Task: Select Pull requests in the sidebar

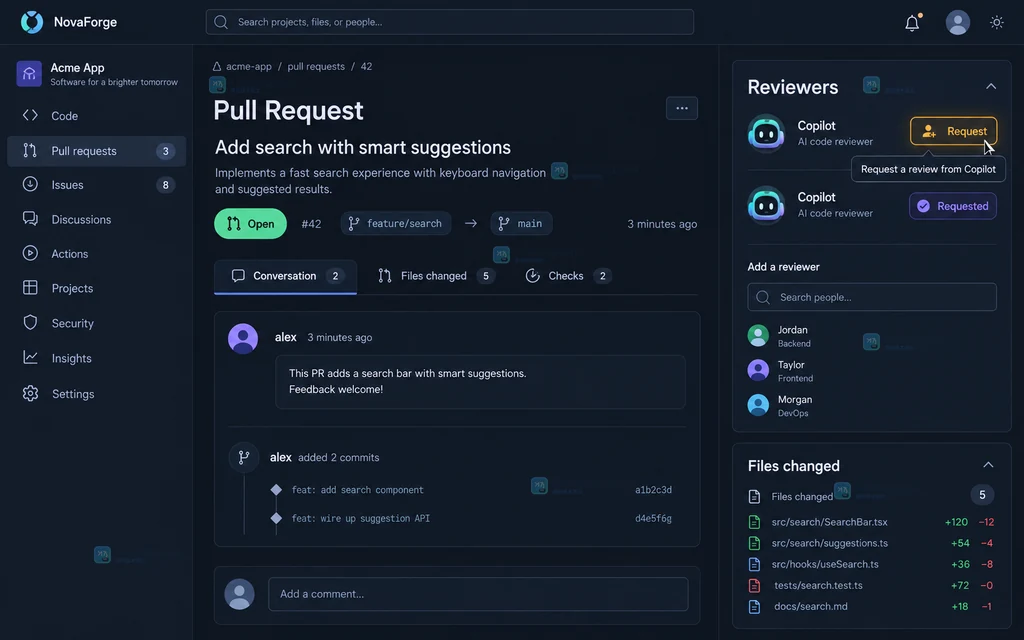Action: 96,151
